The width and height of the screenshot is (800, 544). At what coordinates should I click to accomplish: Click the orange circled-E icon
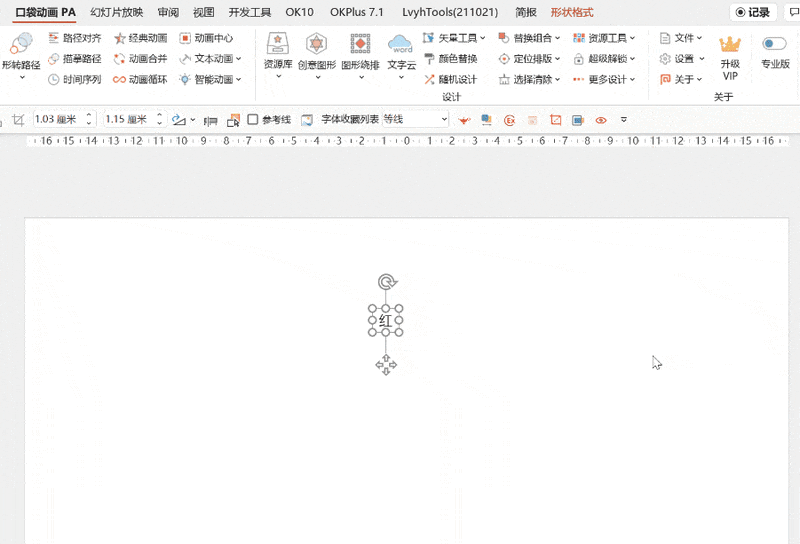click(509, 120)
